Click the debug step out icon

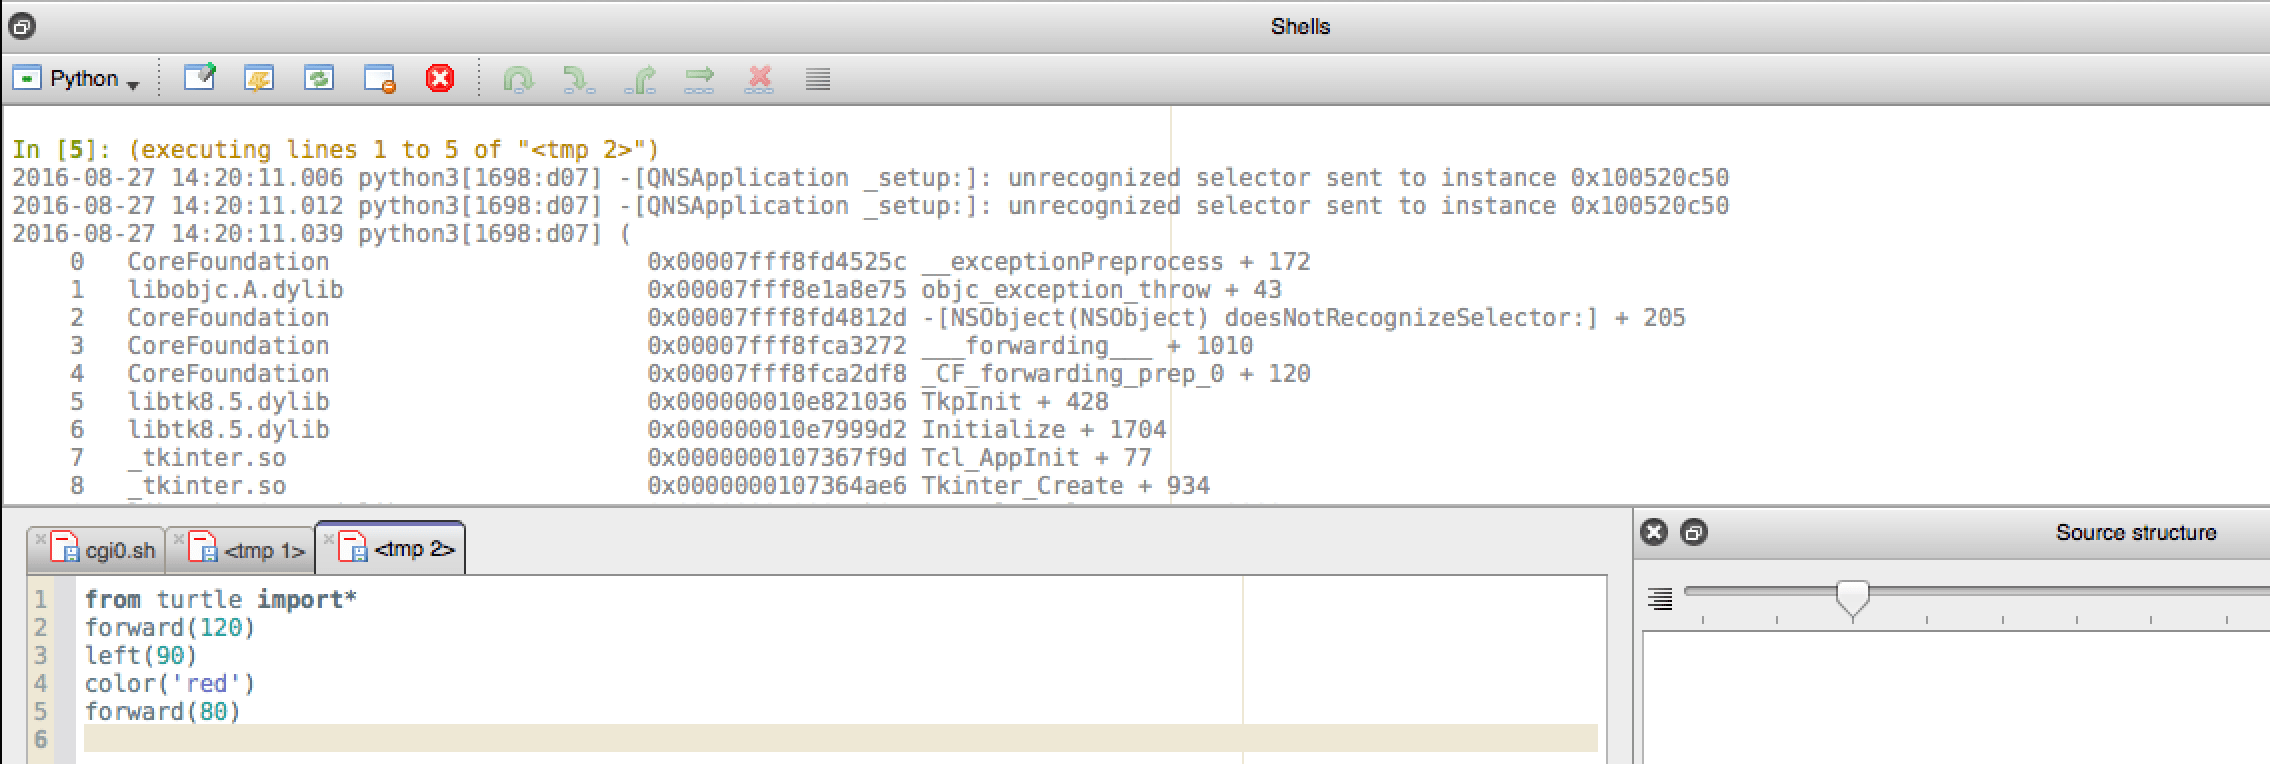[x=640, y=79]
